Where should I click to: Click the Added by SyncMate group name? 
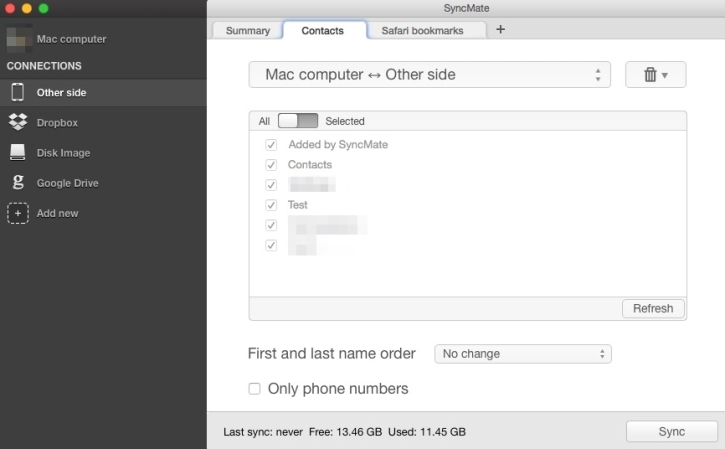pyautogui.click(x=338, y=144)
